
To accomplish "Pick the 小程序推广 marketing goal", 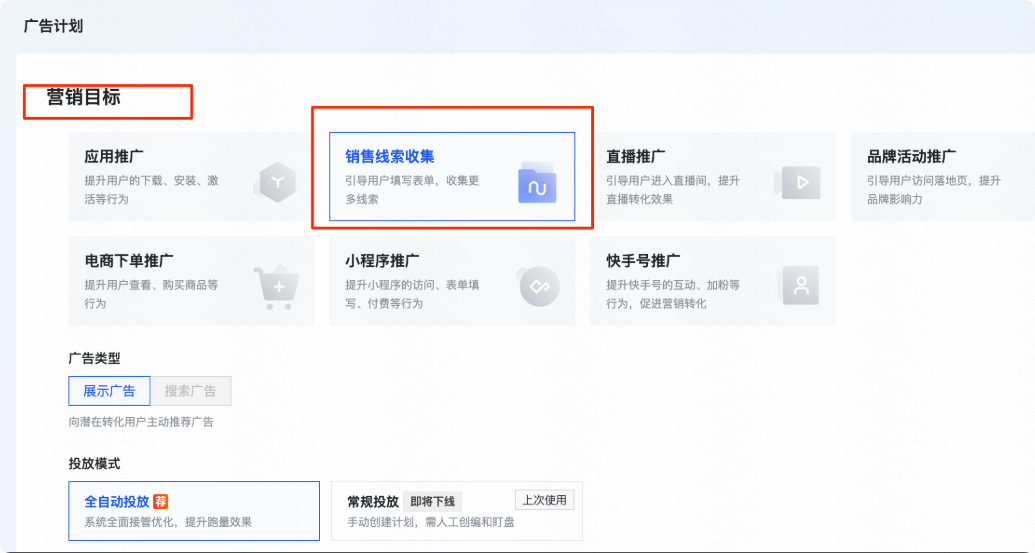I will 452,280.
